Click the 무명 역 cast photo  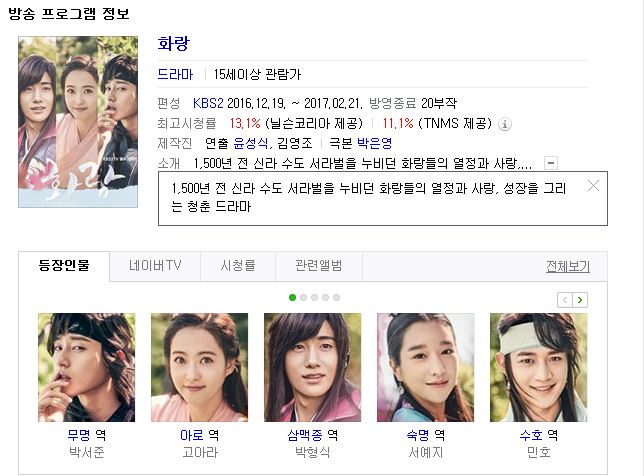tap(87, 368)
